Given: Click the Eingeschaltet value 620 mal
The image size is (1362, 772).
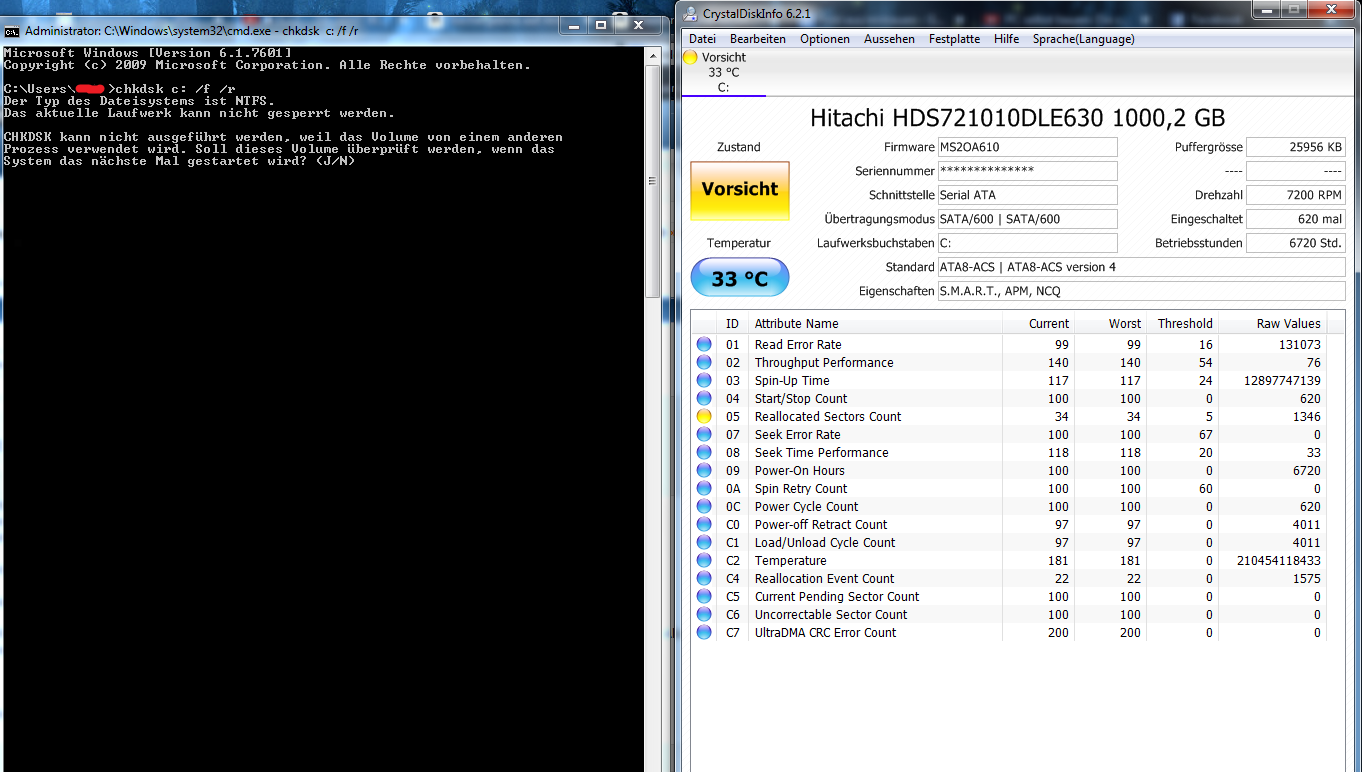Looking at the screenshot, I should coord(1296,219).
